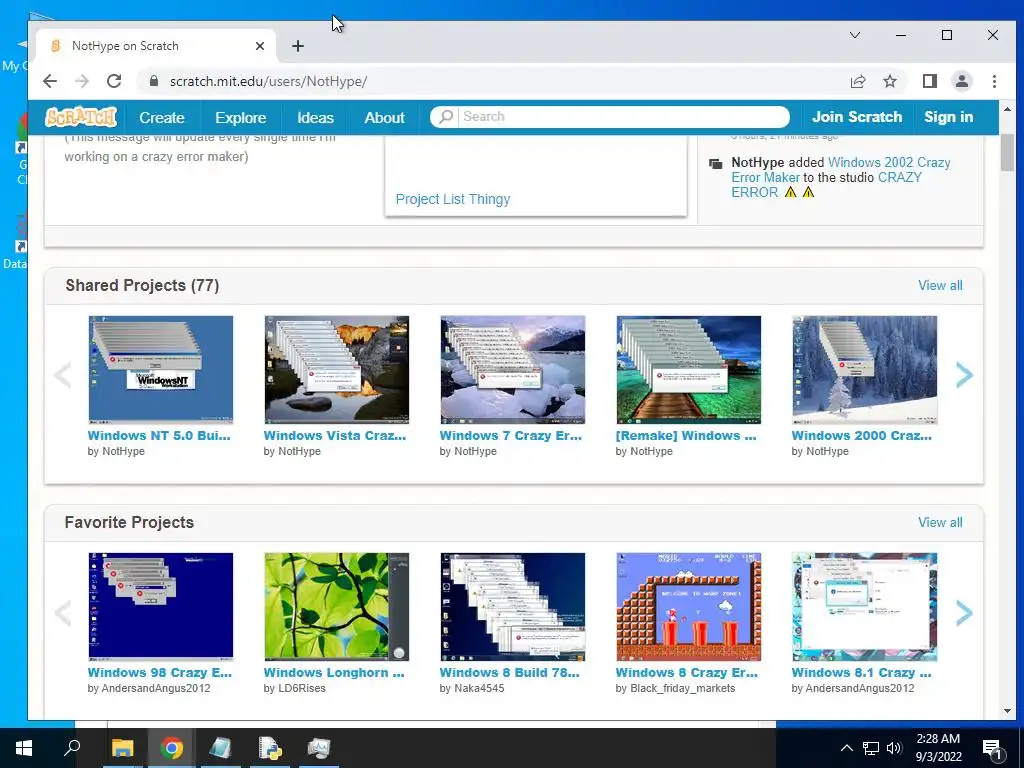Open the Windows Longhorn ... project thumbnail
The width and height of the screenshot is (1024, 768).
[336, 607]
